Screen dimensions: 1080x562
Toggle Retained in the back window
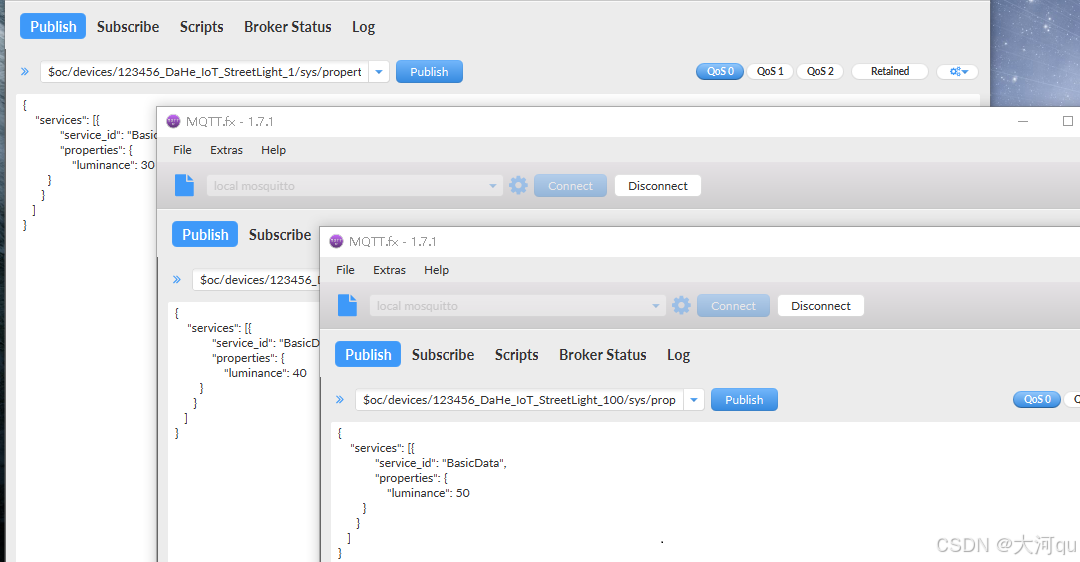pos(889,72)
